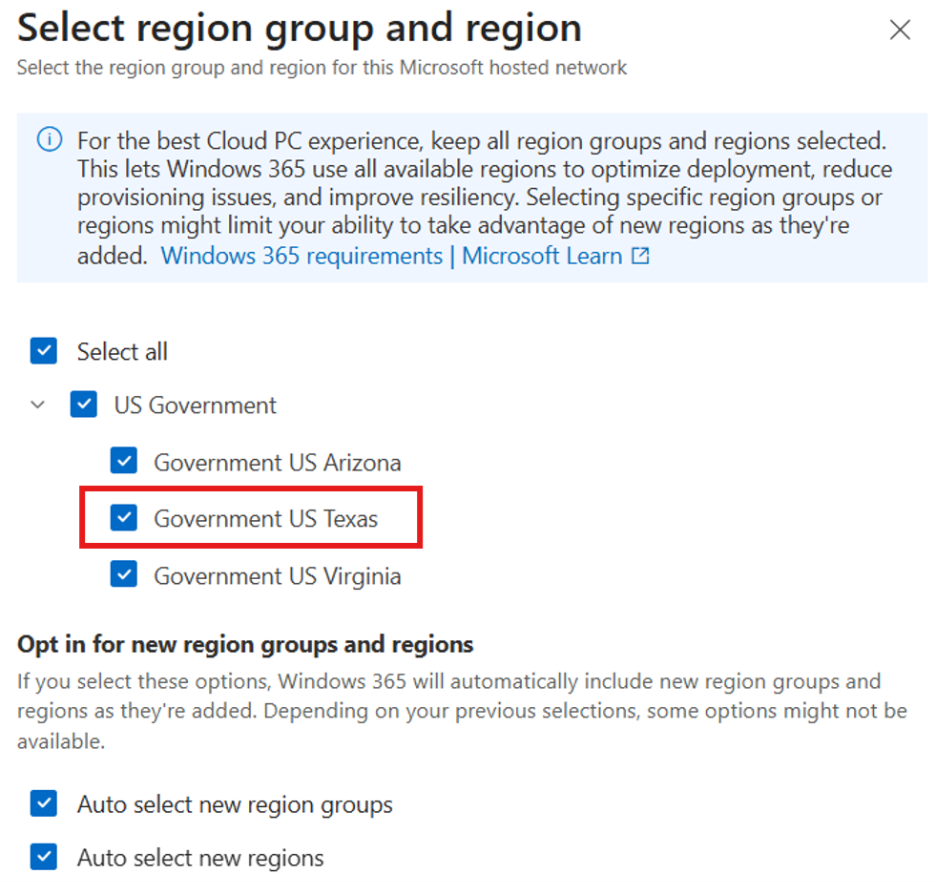Viewport: 936px width, 882px height.
Task: Uncheck the US Government group checkbox
Action: coord(84,406)
